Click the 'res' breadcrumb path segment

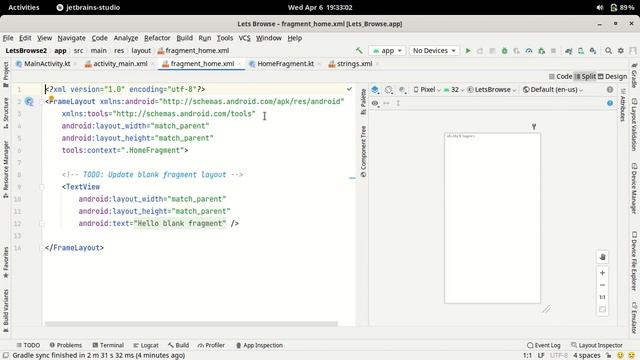pos(119,51)
